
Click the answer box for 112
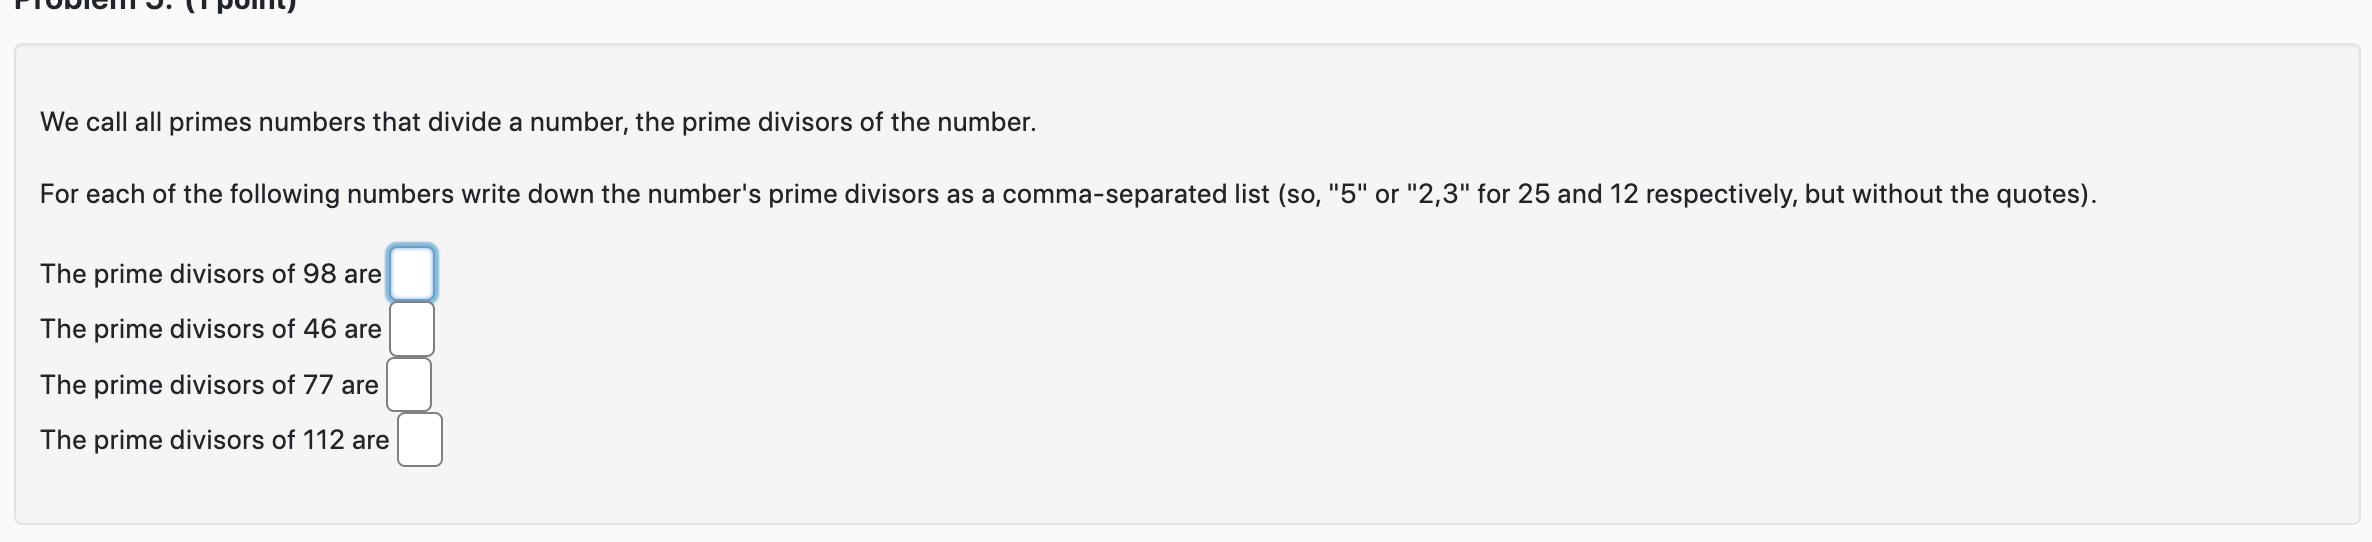coord(420,440)
